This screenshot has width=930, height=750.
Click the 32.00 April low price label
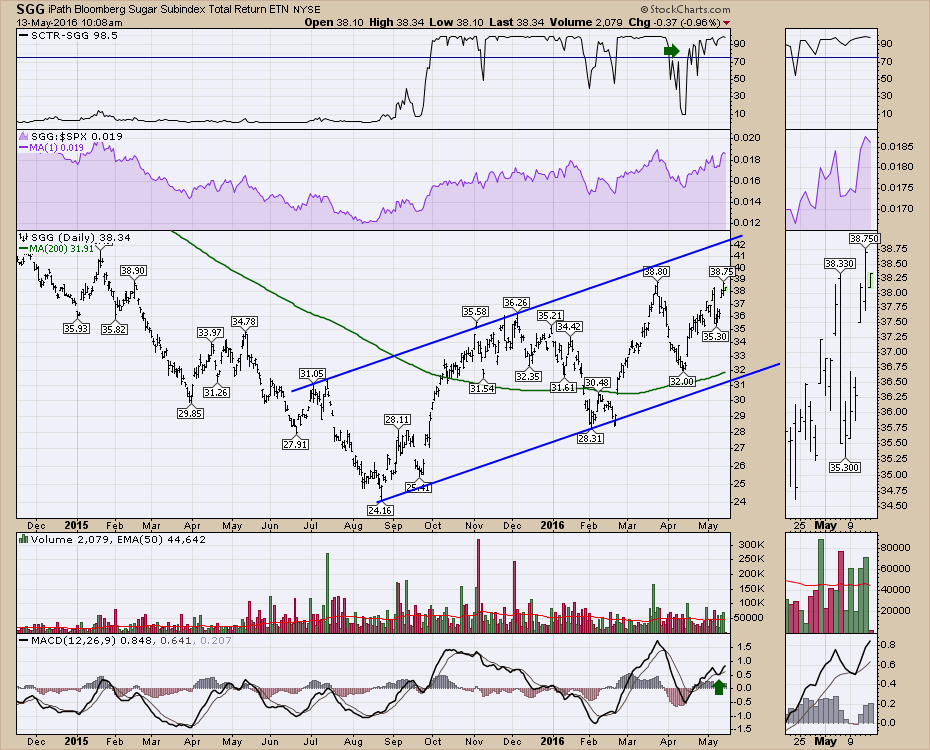point(682,381)
